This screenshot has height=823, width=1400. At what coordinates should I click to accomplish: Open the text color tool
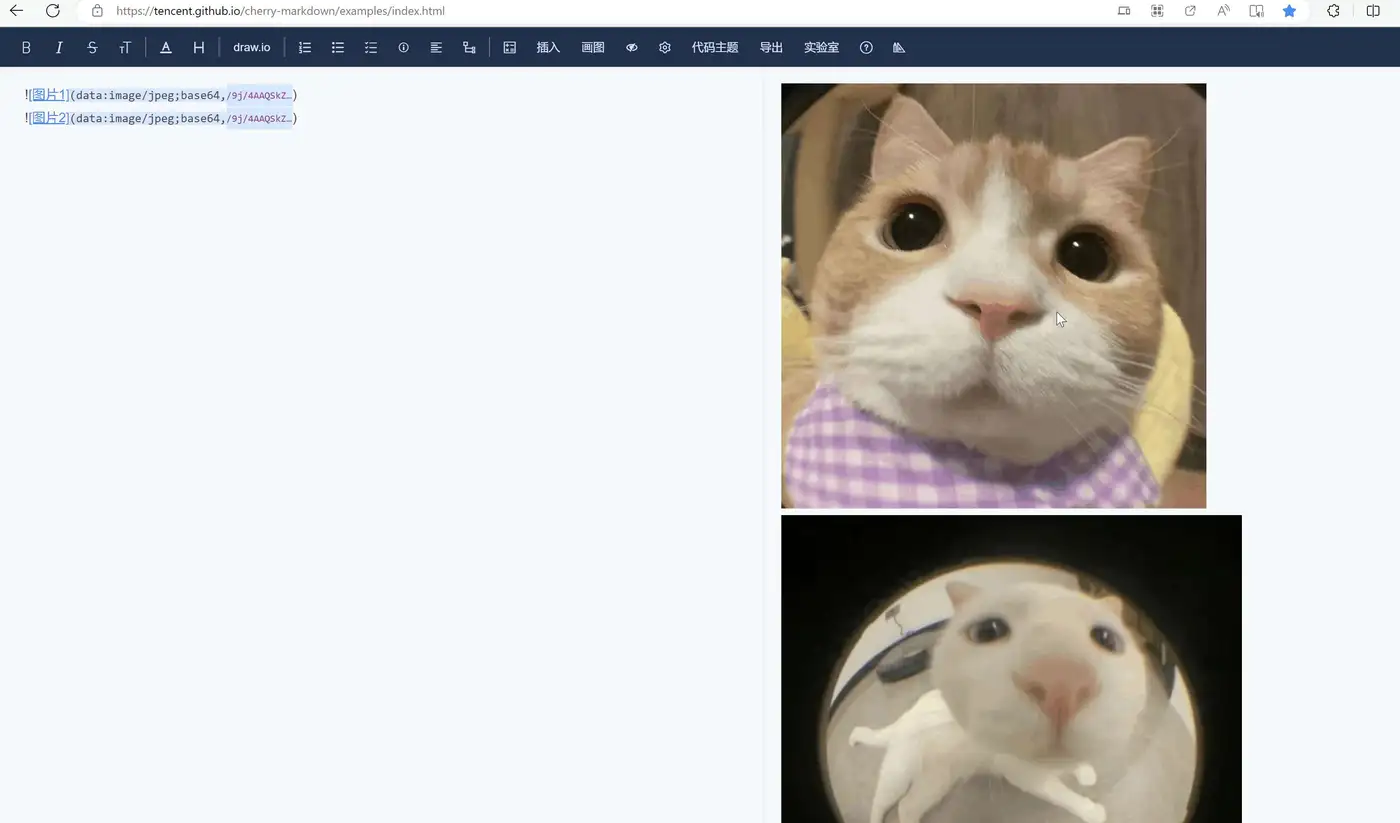click(x=166, y=48)
